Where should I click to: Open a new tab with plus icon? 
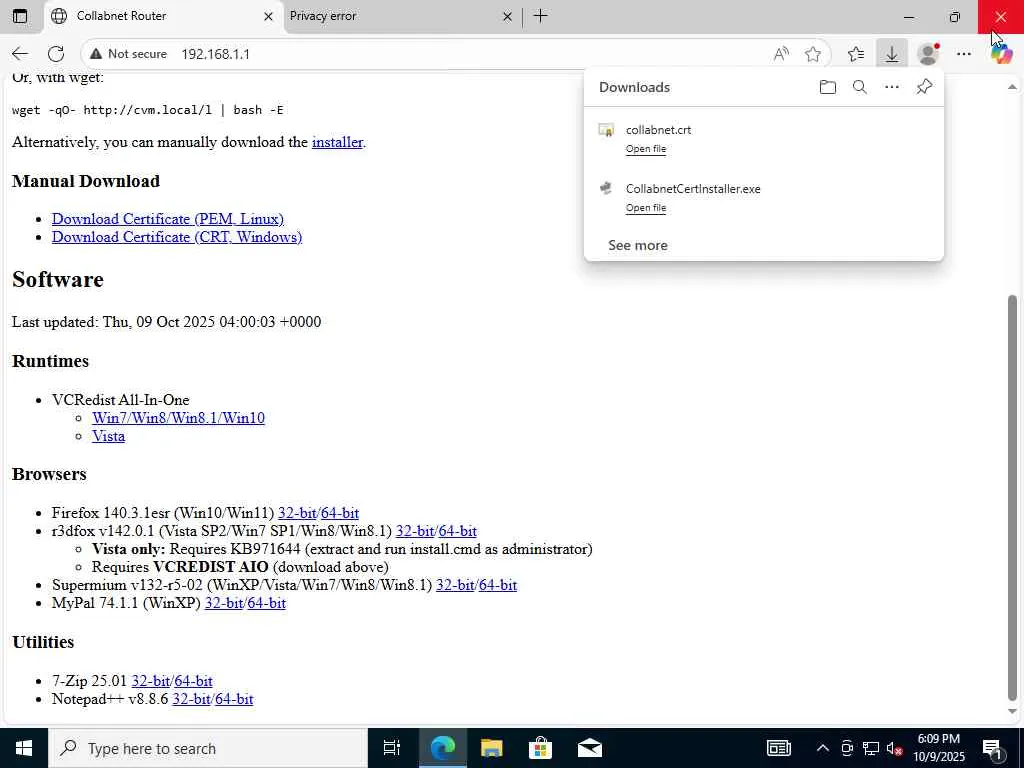(540, 16)
